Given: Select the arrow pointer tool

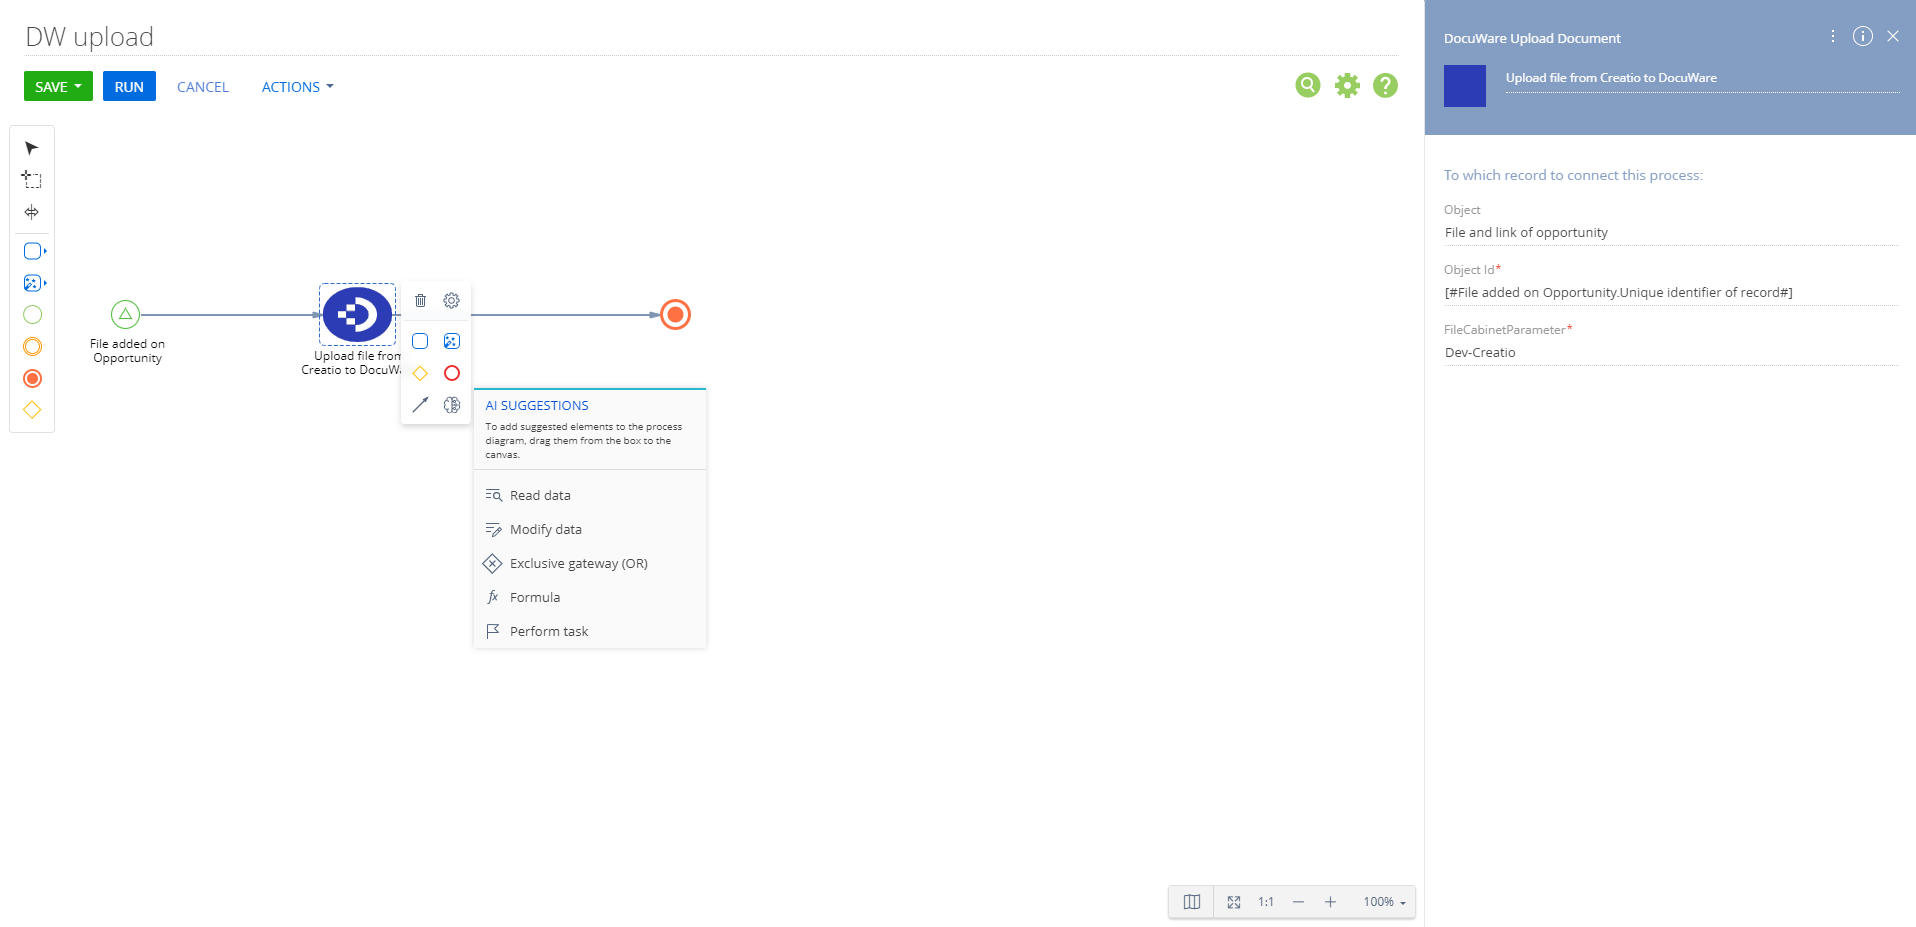Looking at the screenshot, I should [x=32, y=148].
